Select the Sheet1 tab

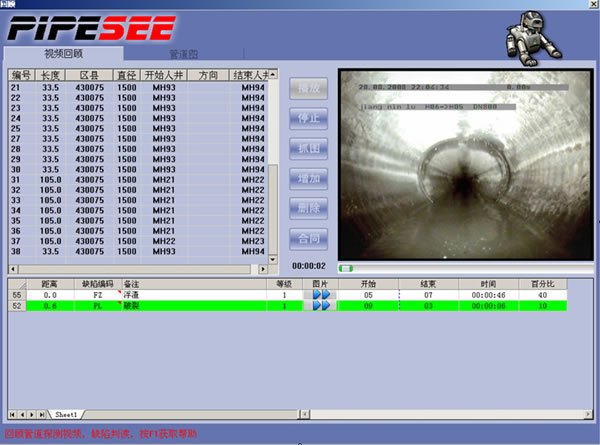pyautogui.click(x=66, y=414)
